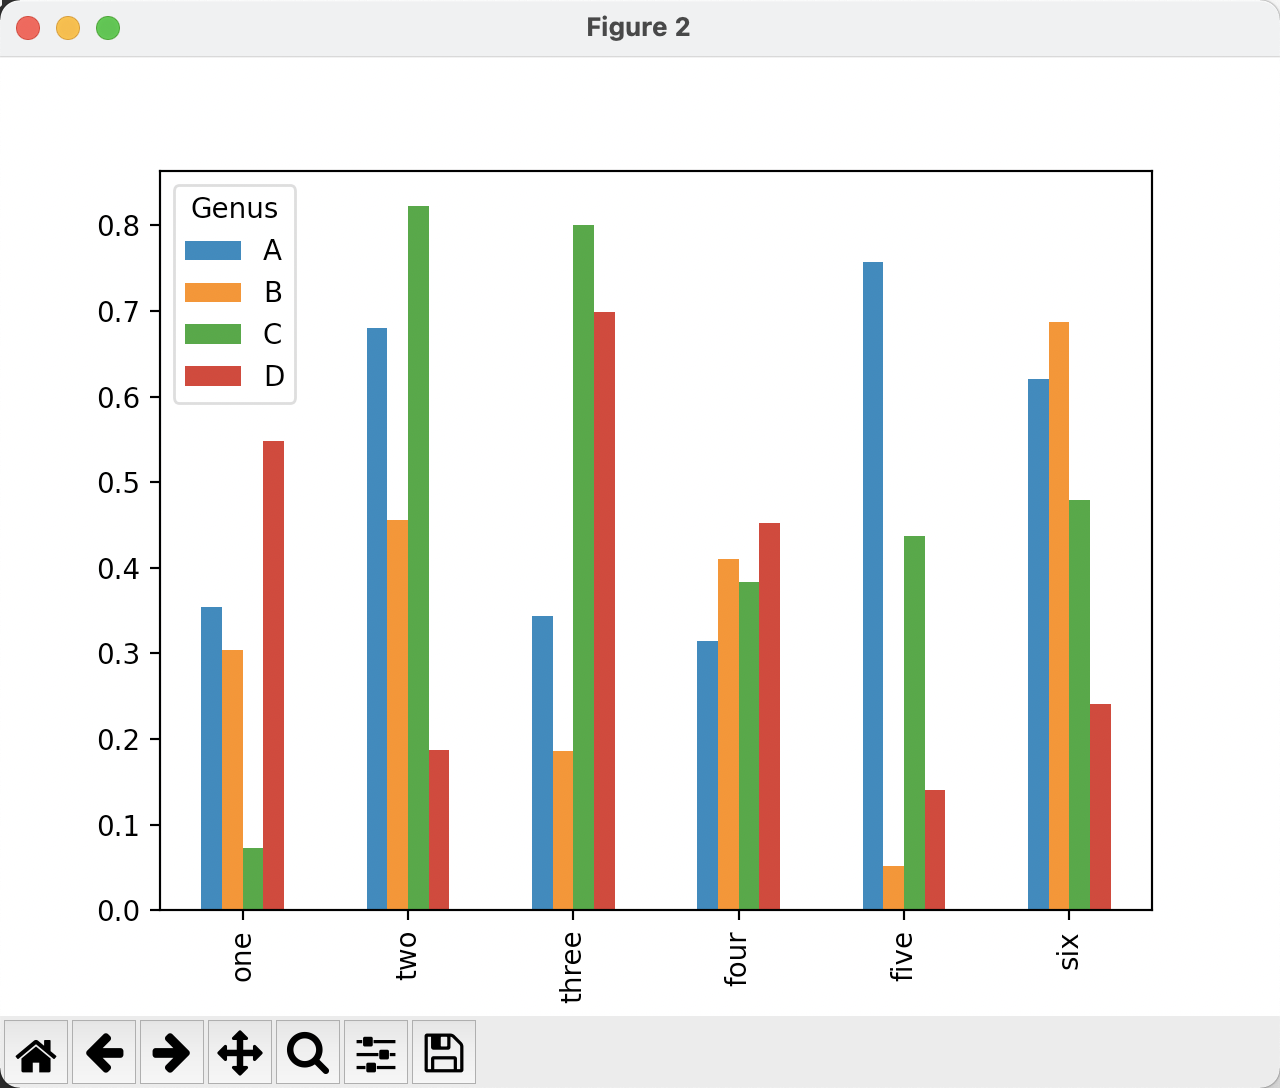Screen dimensions: 1280x1088
Task: Click the x-axis label "six"
Action: (1068, 952)
